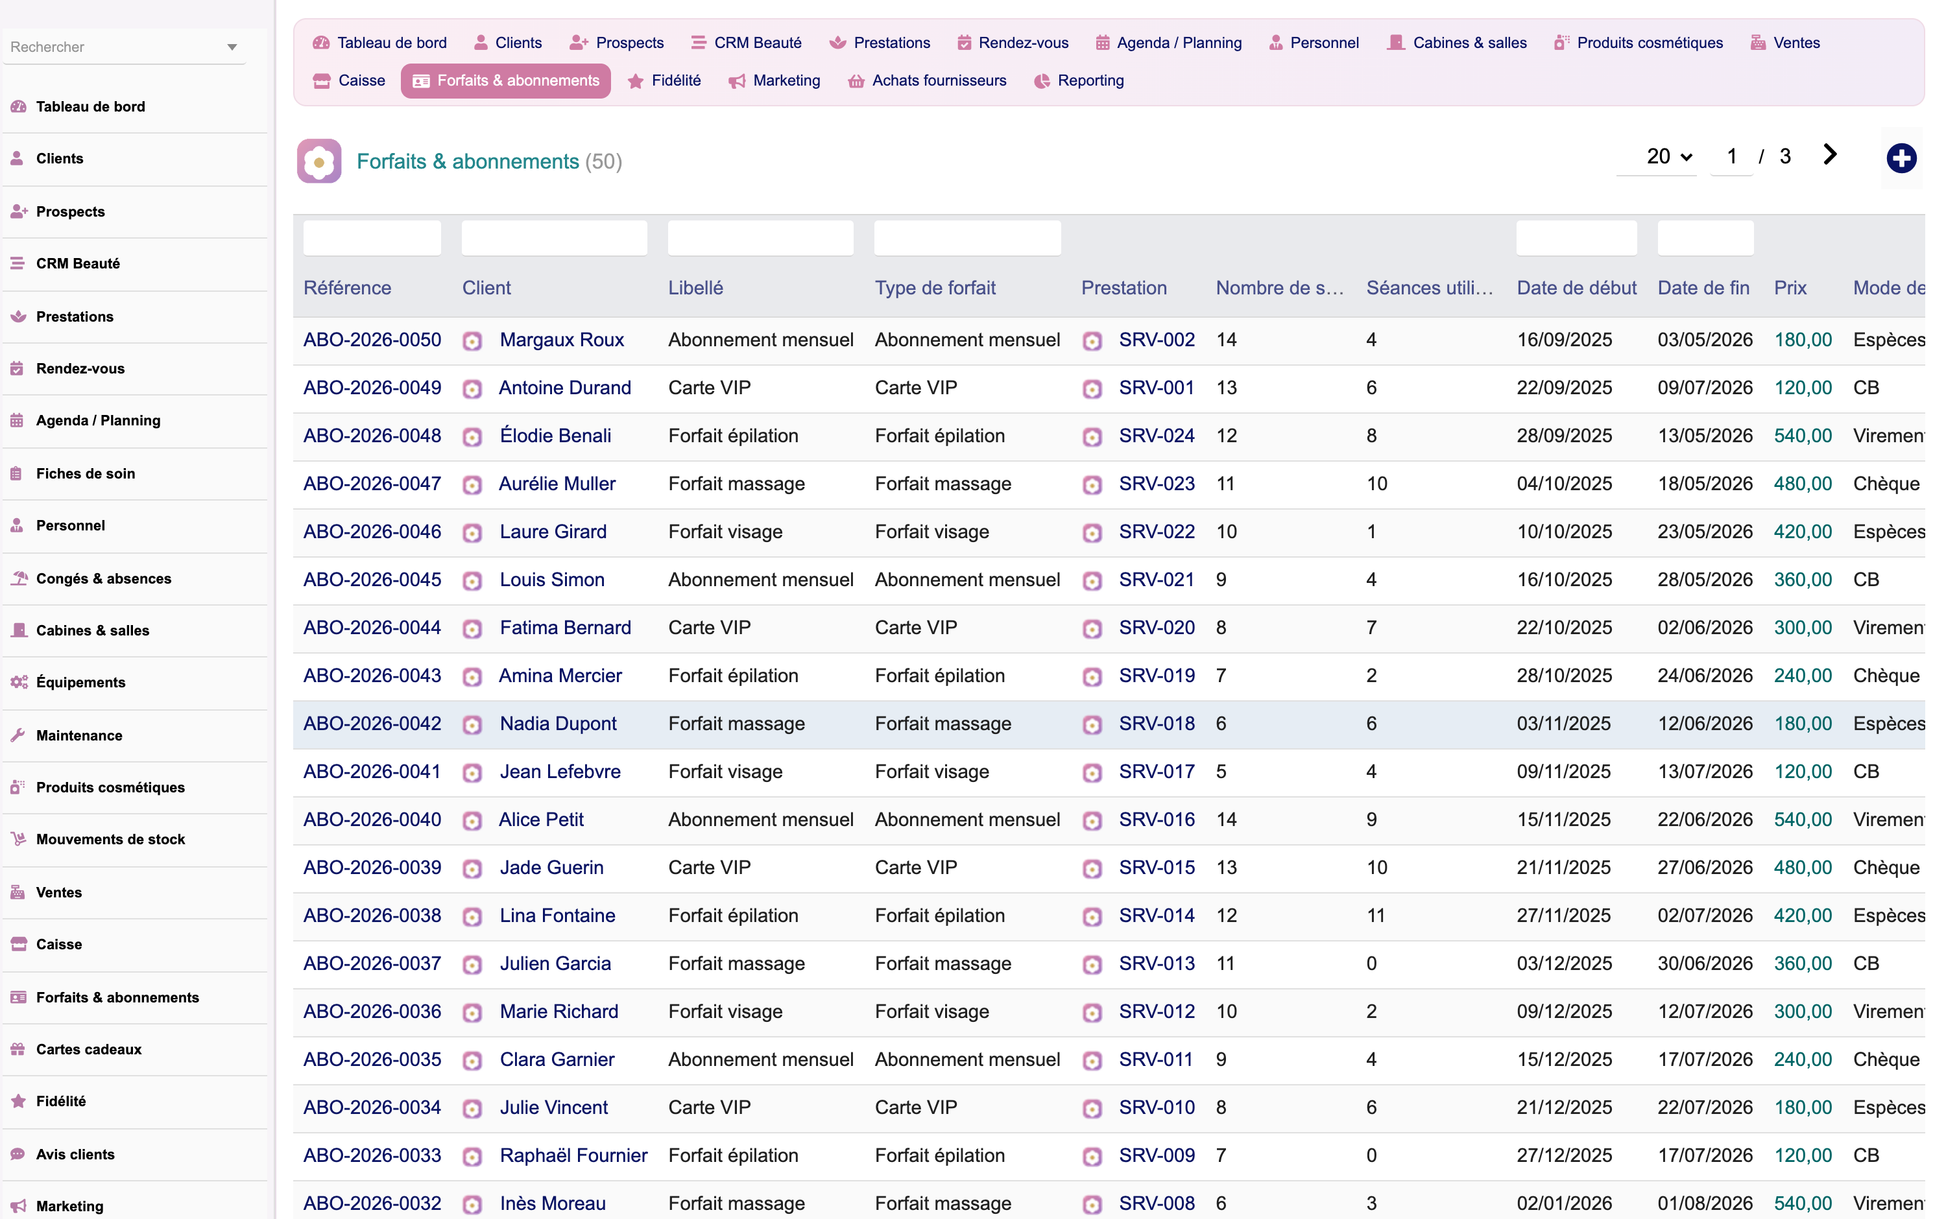Click Forfait visage label in Laure Girard row
1946x1219 pixels.
pyautogui.click(x=725, y=532)
